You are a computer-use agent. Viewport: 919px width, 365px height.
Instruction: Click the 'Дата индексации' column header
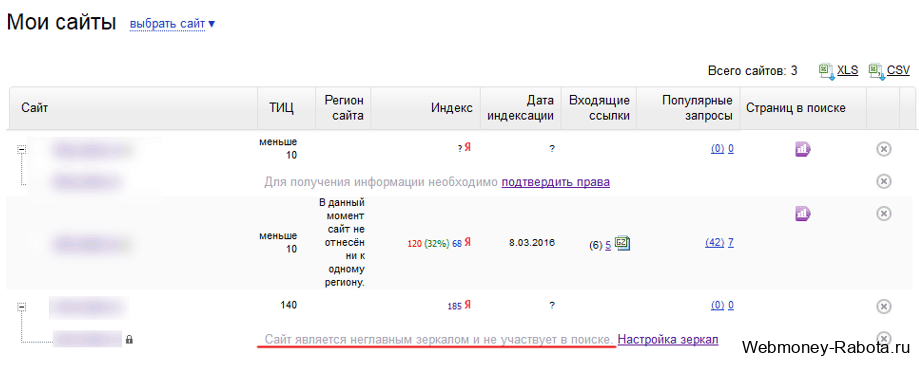coord(521,108)
